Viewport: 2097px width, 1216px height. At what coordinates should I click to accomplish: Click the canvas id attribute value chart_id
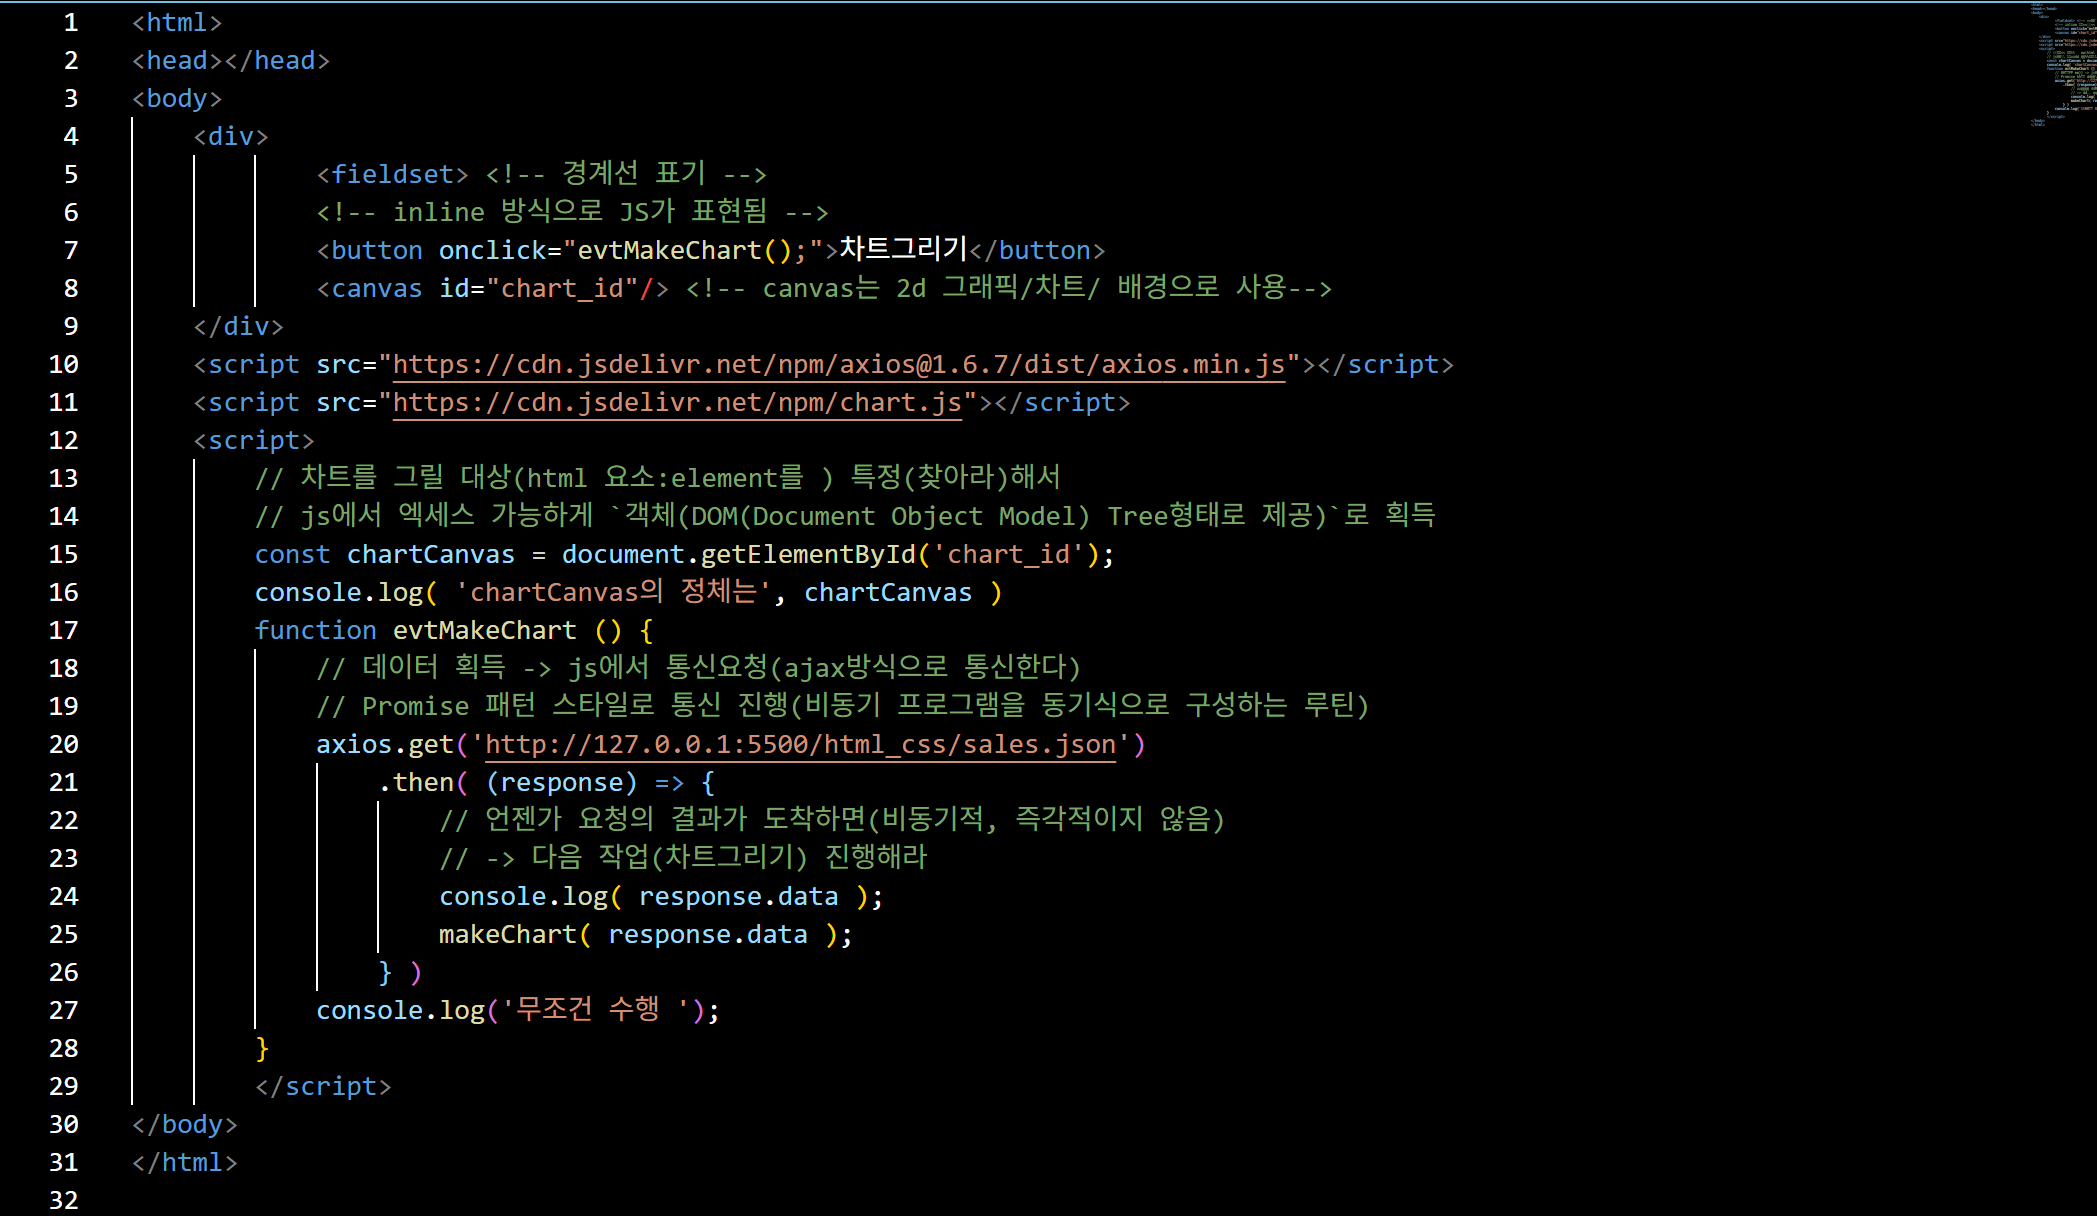pyautogui.click(x=562, y=289)
